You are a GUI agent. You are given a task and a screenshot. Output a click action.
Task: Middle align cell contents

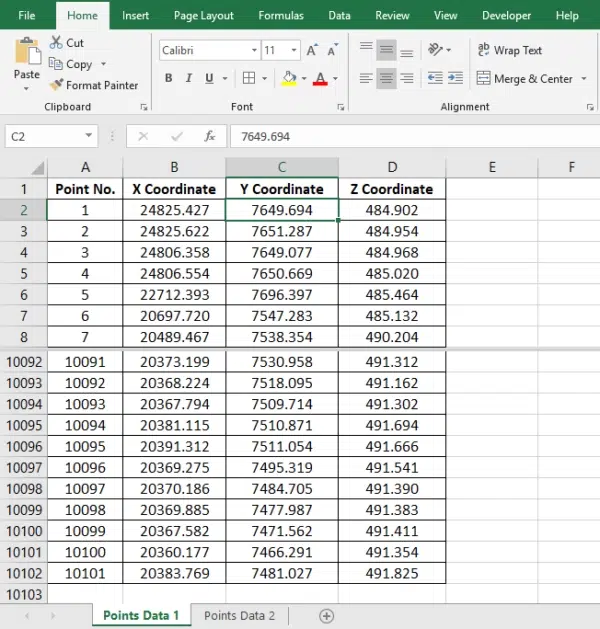tap(386, 50)
